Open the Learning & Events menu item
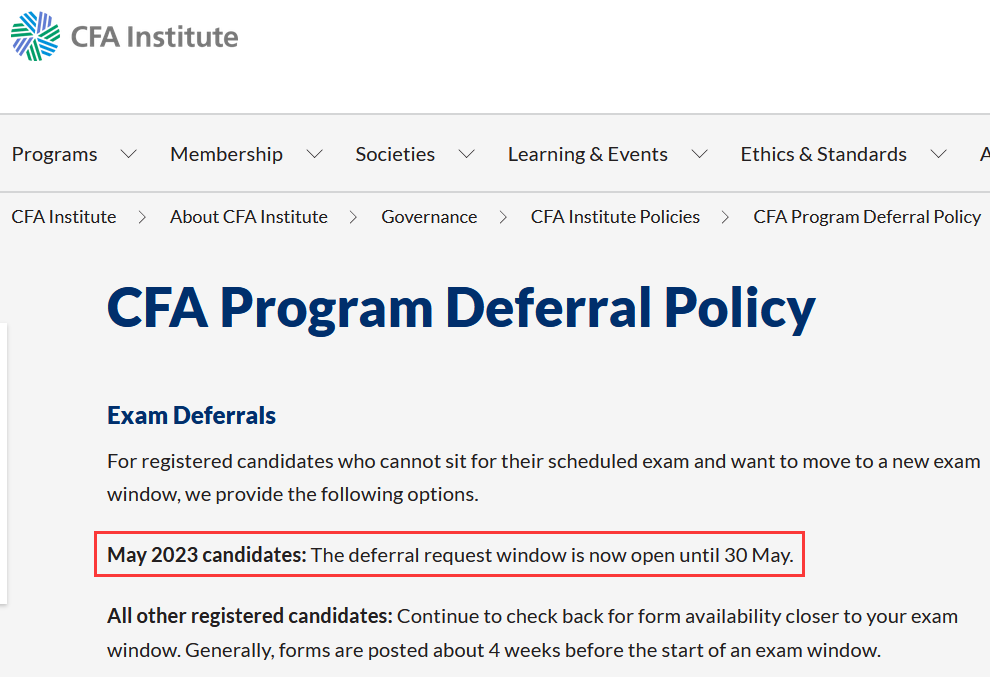990x677 pixels. point(588,154)
